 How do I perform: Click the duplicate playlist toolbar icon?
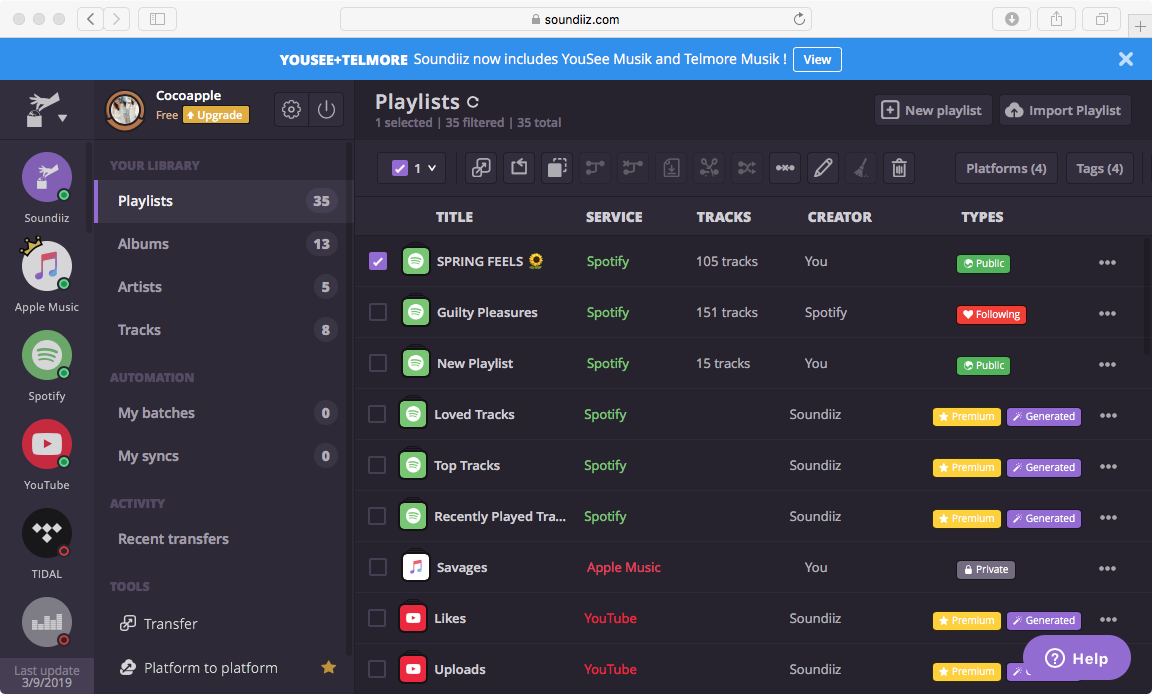click(557, 168)
